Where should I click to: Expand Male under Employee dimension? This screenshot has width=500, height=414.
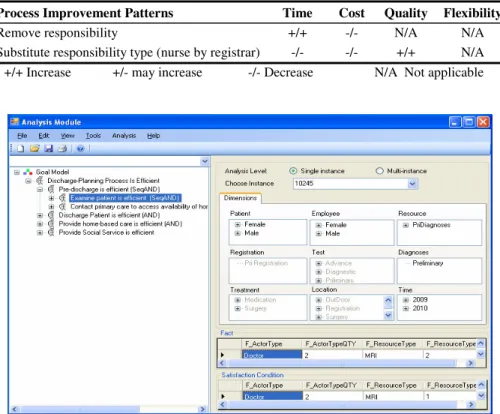click(x=319, y=234)
